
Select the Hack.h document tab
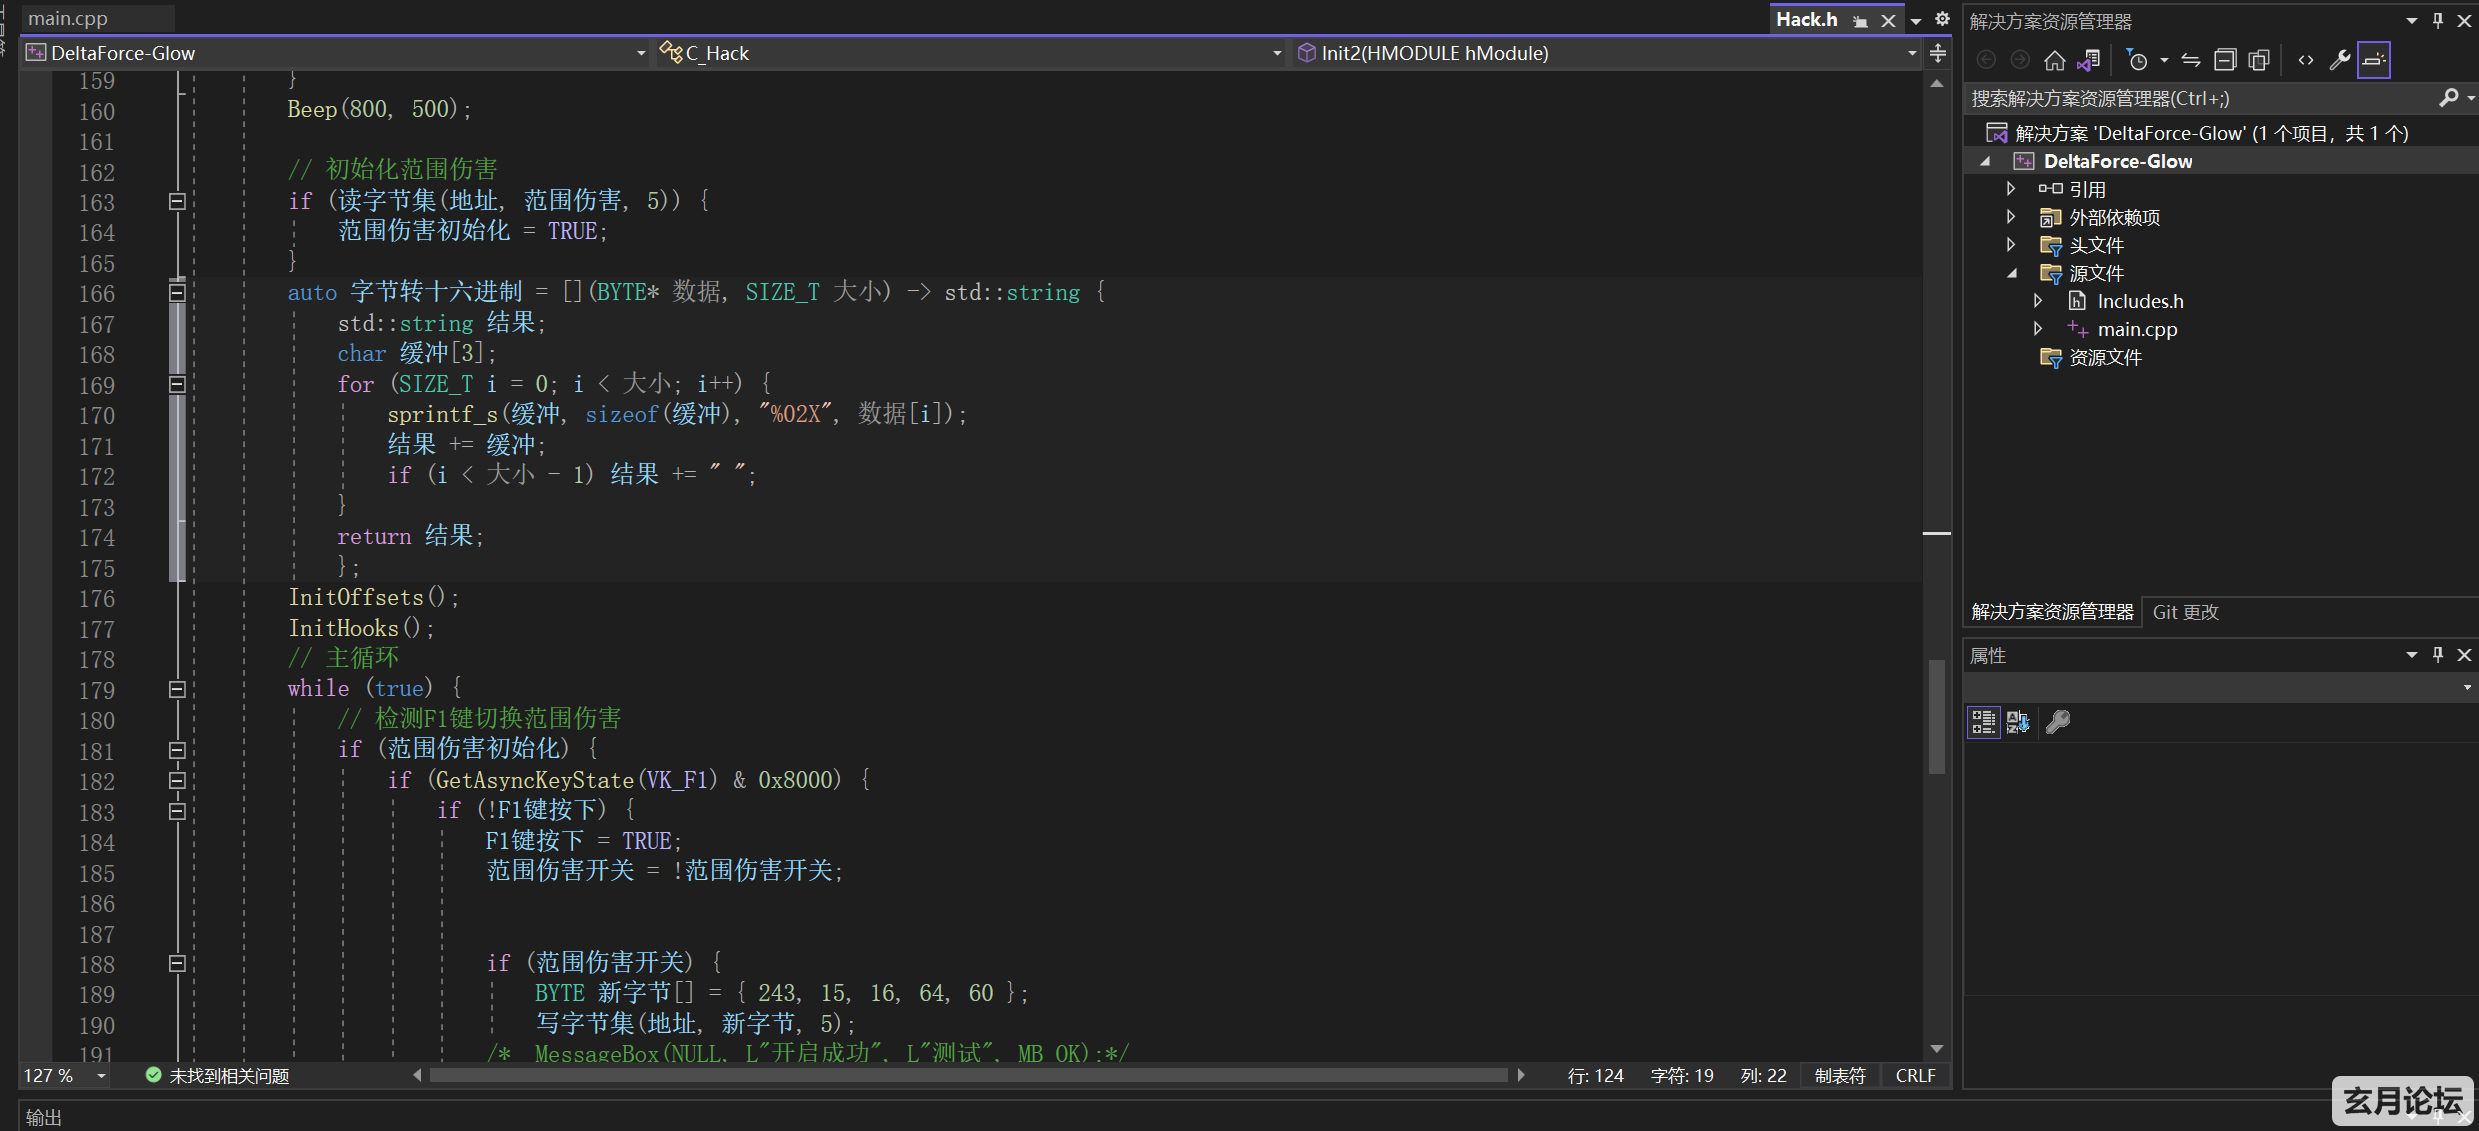coord(1806,18)
